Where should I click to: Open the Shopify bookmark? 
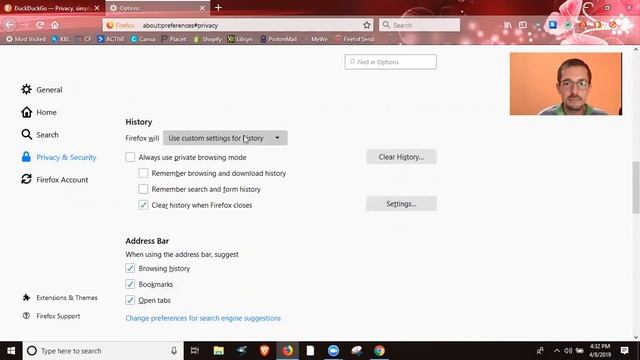coord(208,39)
